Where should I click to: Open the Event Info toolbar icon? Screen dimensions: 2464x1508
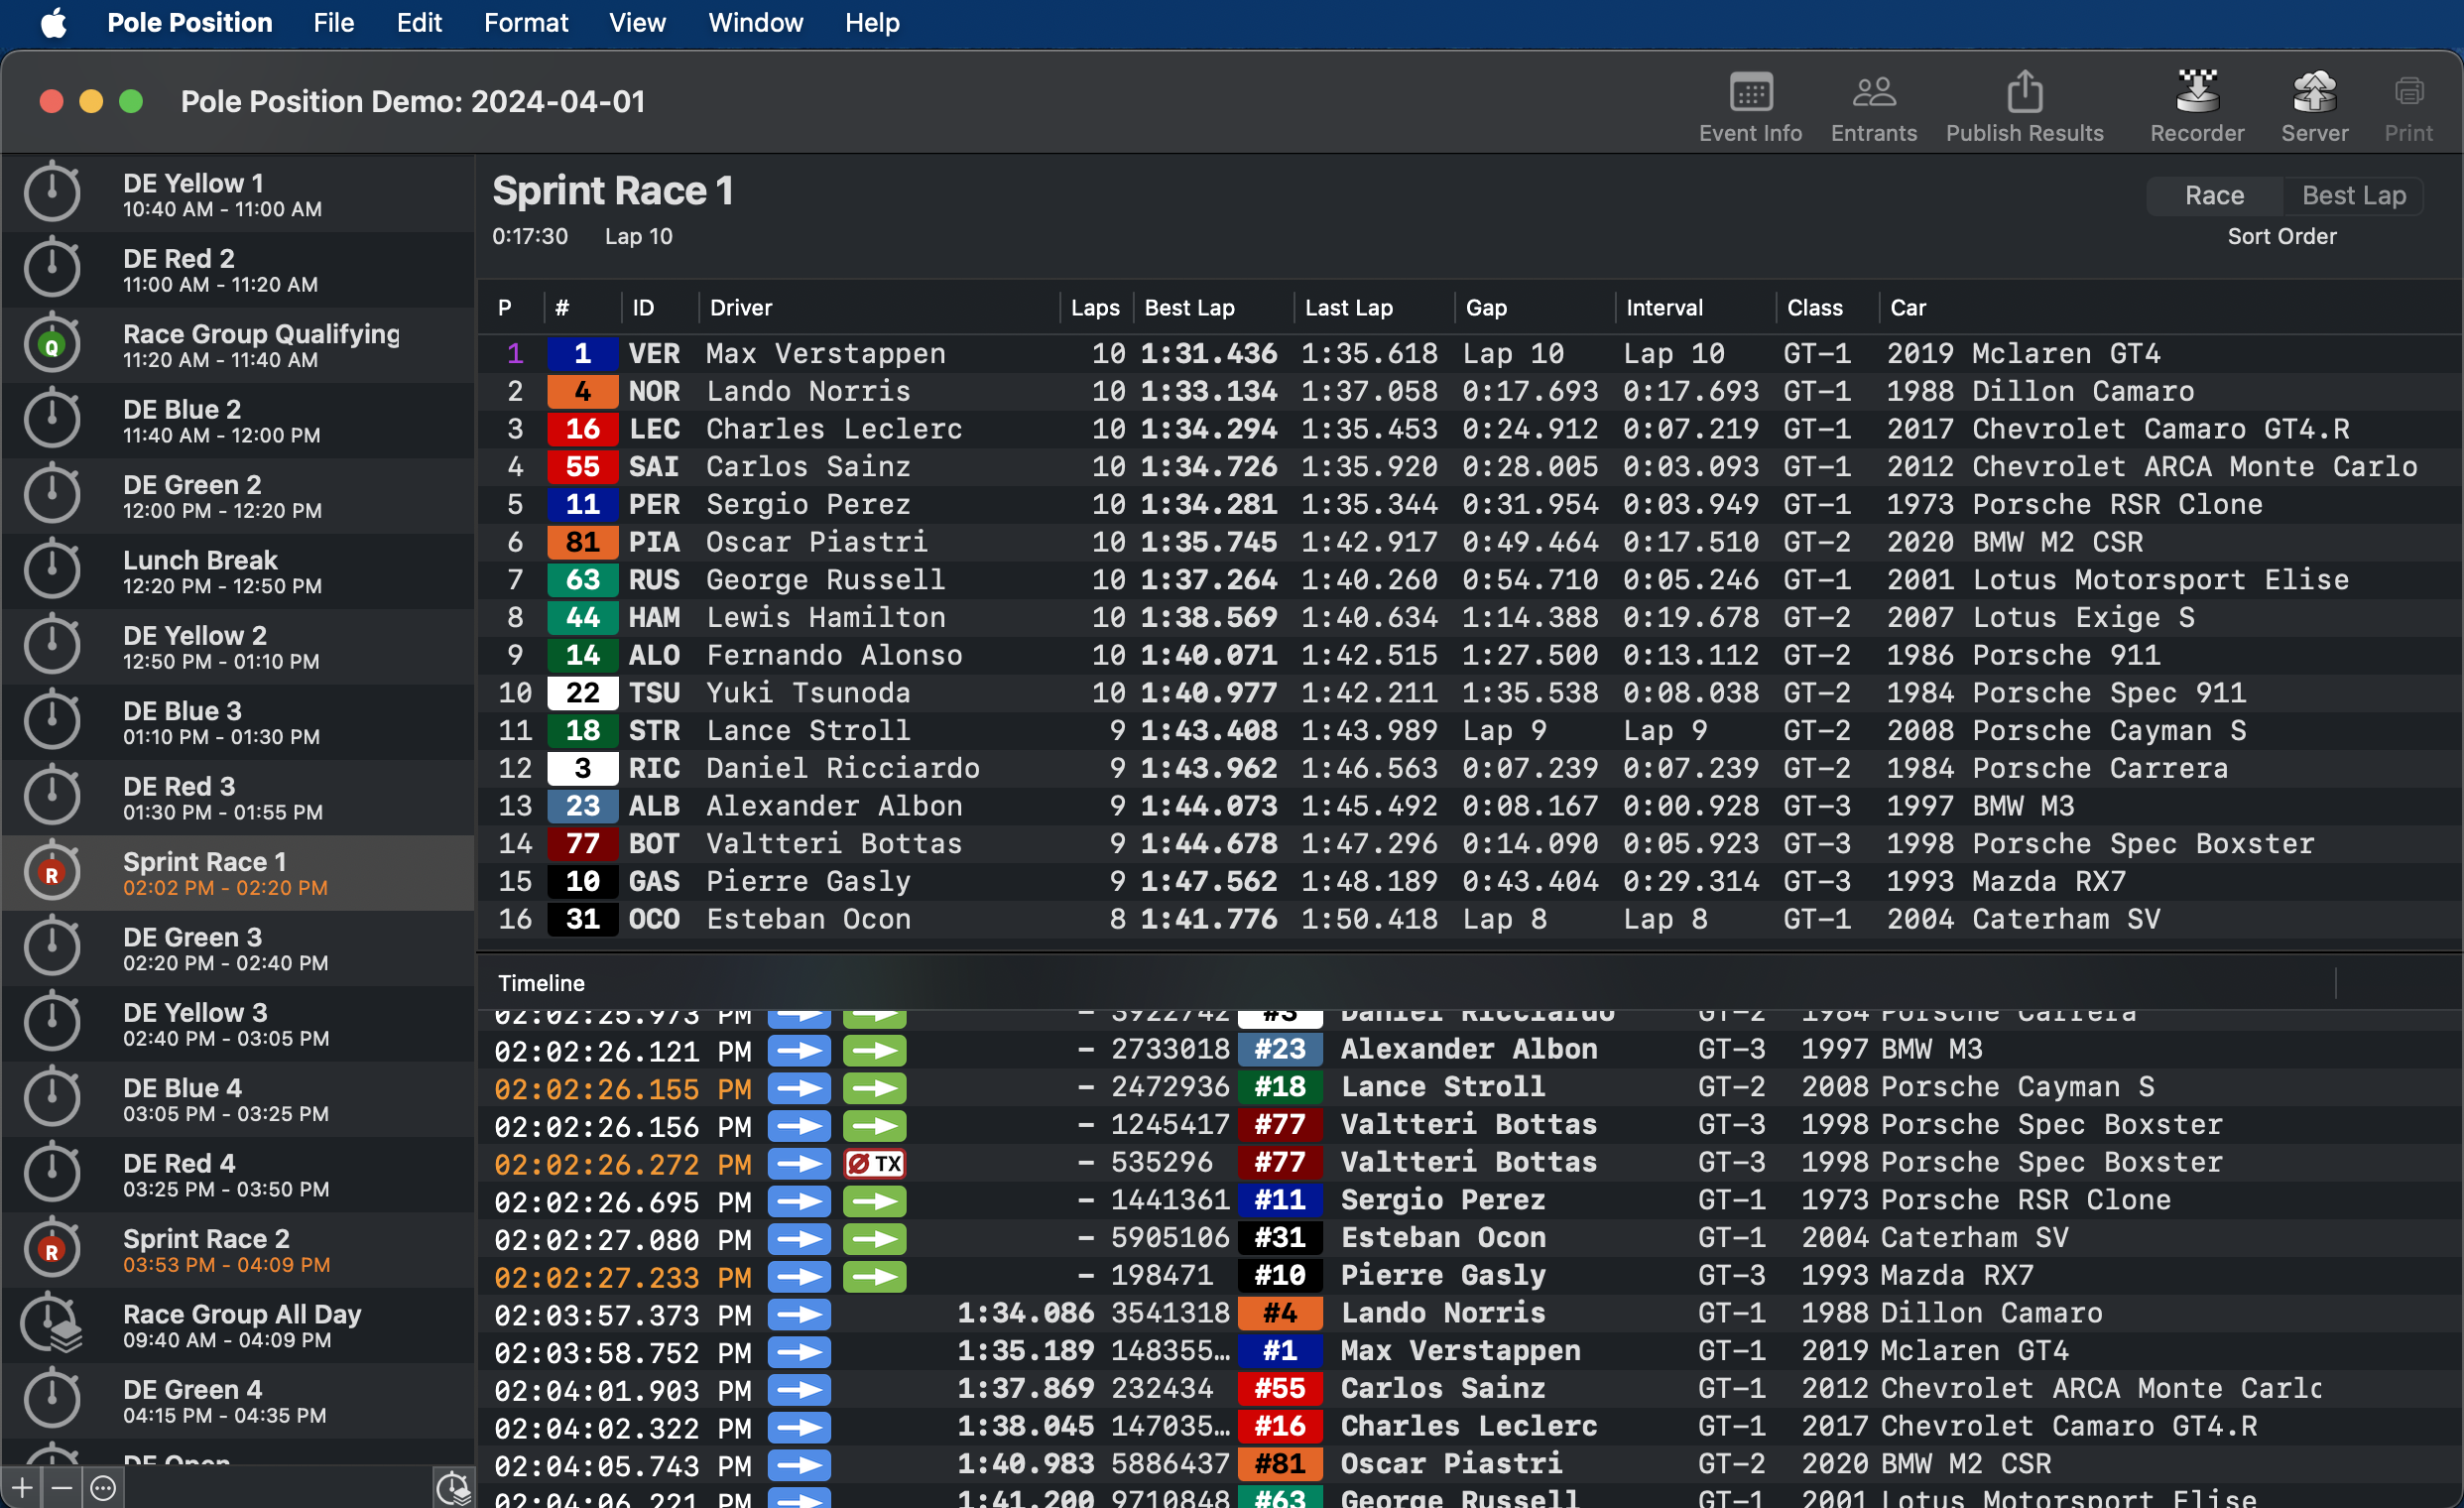tap(1750, 94)
